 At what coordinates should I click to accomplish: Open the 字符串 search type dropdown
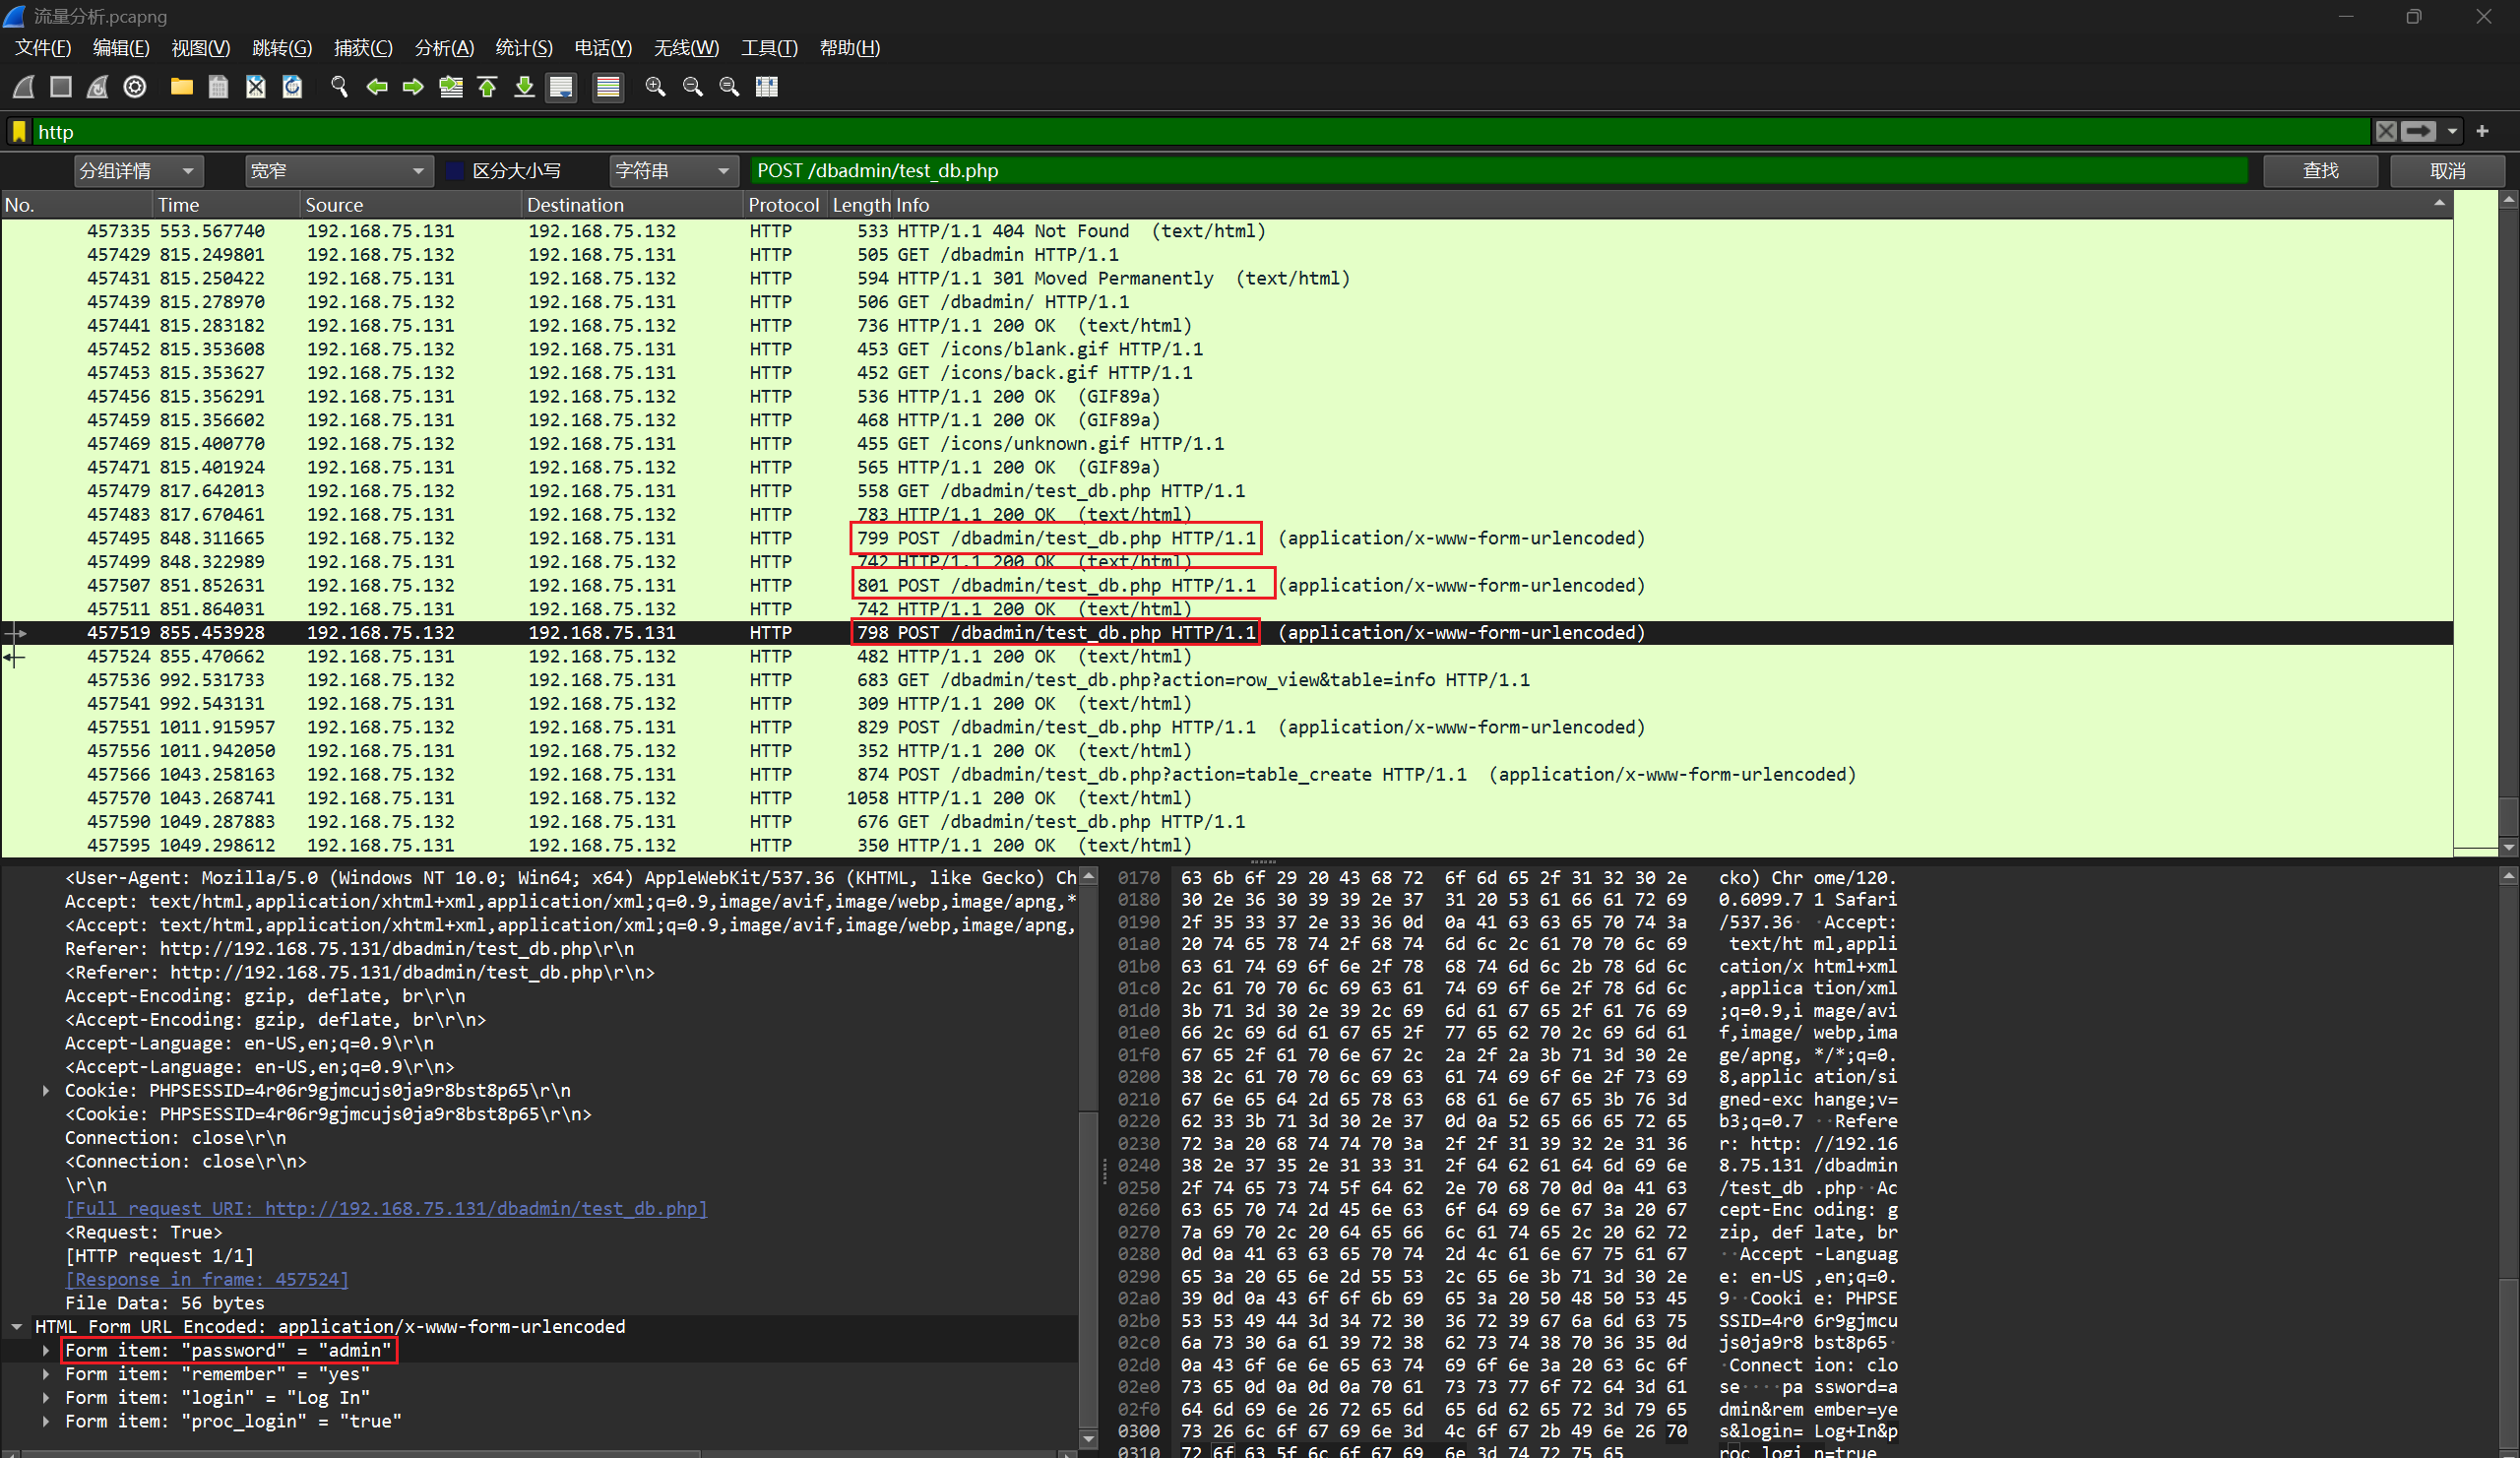click(672, 171)
